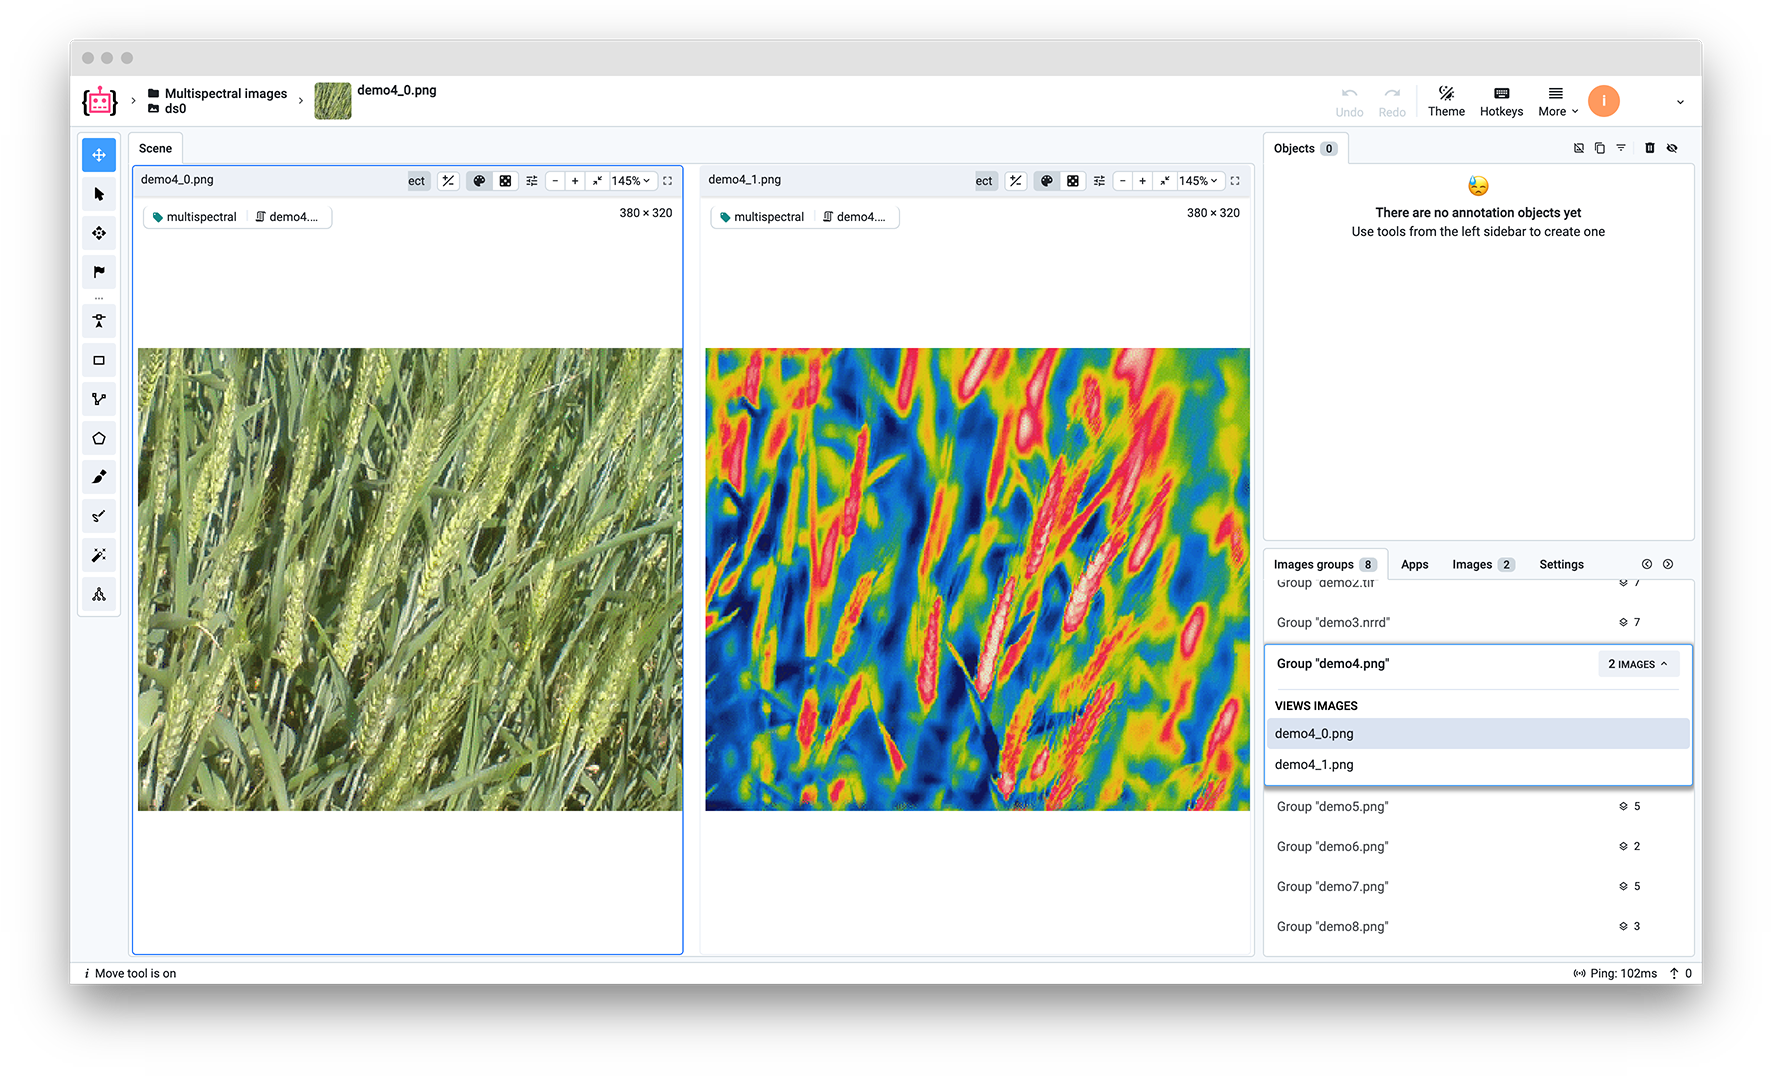Choose the Smart (magic wand) tool

pos(99,555)
